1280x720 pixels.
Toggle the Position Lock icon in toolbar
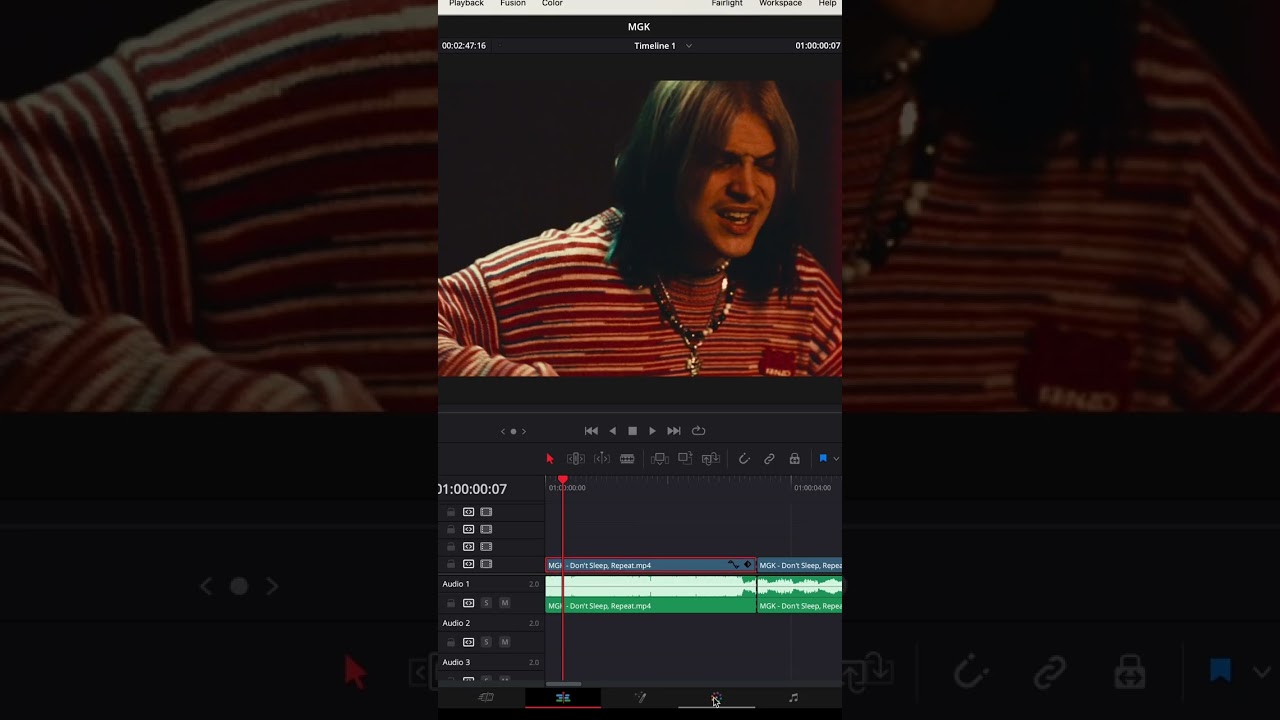794,459
